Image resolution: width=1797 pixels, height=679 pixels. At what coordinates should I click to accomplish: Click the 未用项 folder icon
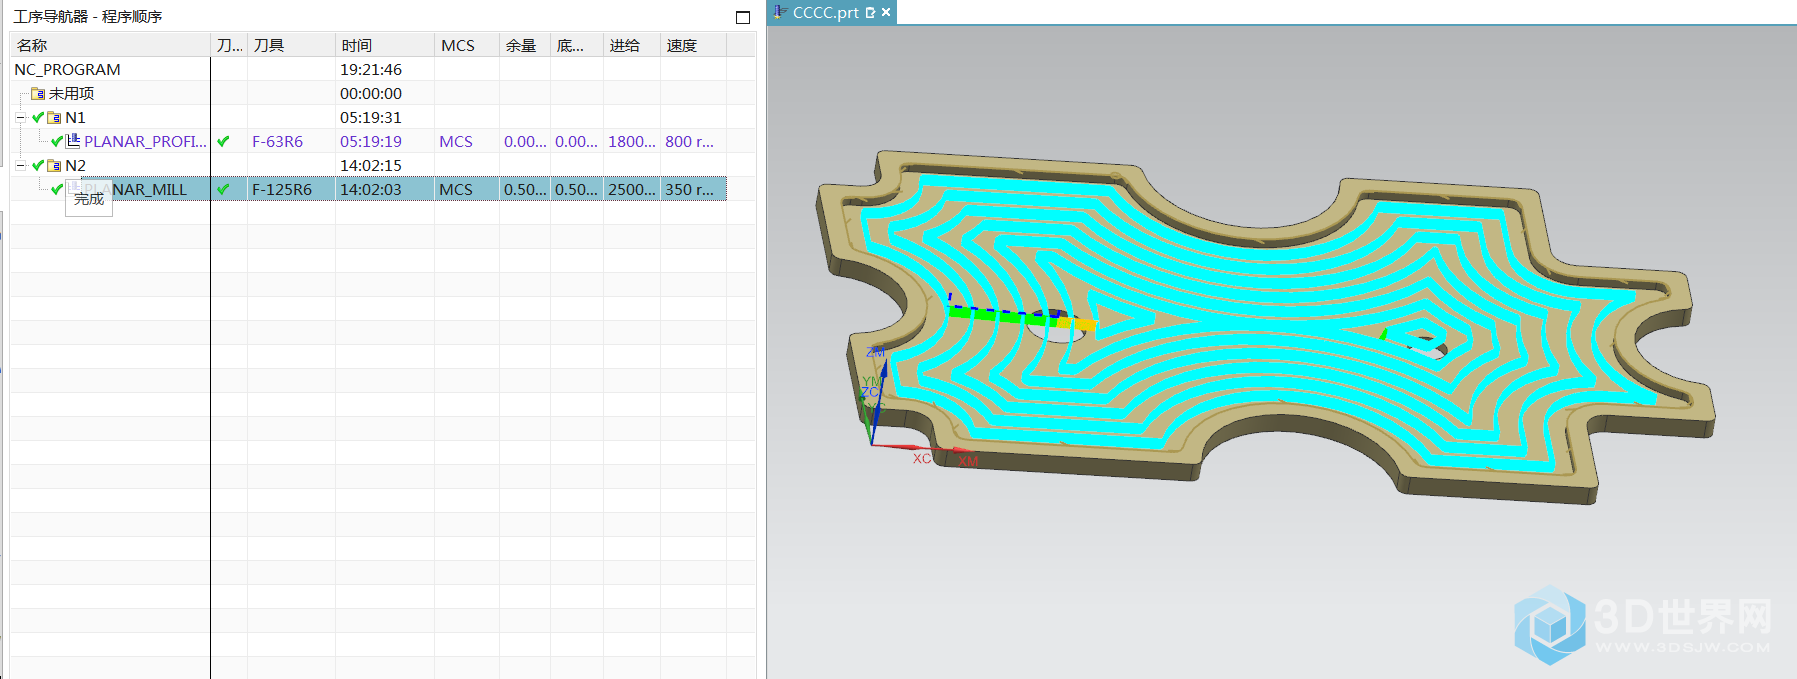click(x=38, y=94)
